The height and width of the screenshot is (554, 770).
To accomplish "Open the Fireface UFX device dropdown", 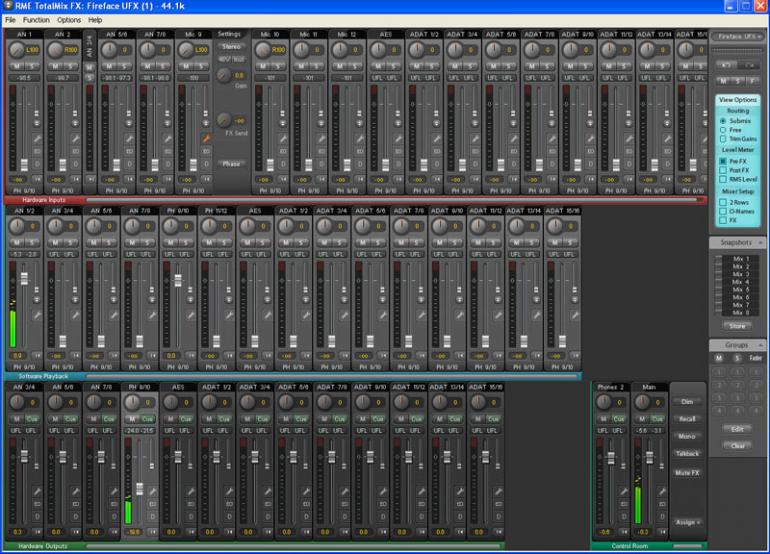I will (x=738, y=36).
